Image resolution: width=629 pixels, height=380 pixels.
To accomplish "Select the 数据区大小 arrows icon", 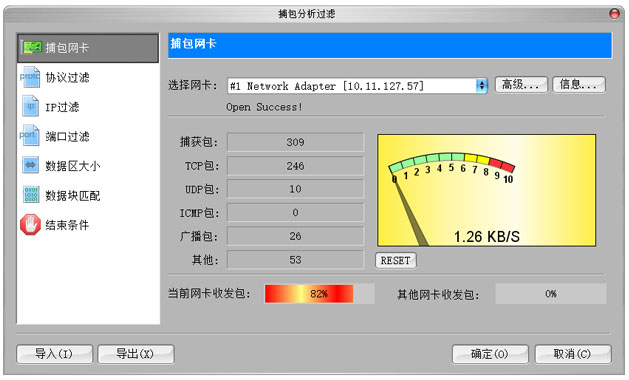I will 30,165.
